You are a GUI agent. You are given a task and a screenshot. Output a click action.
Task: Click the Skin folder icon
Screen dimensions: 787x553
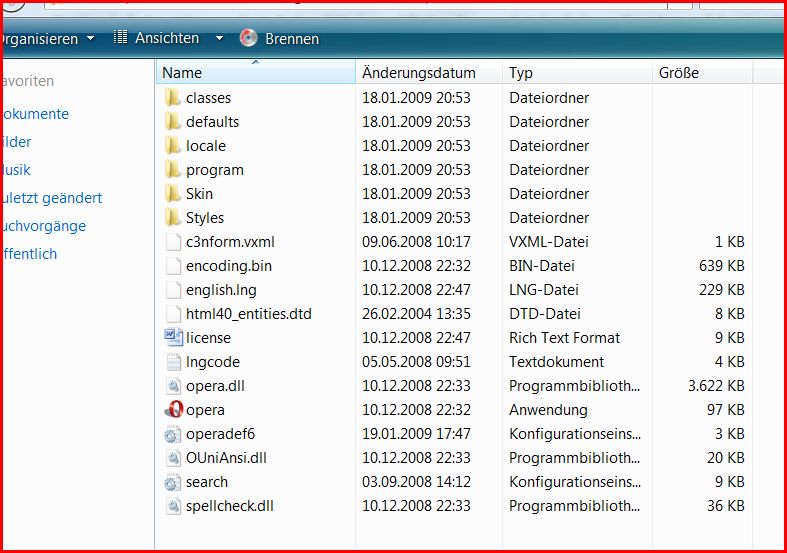click(173, 194)
